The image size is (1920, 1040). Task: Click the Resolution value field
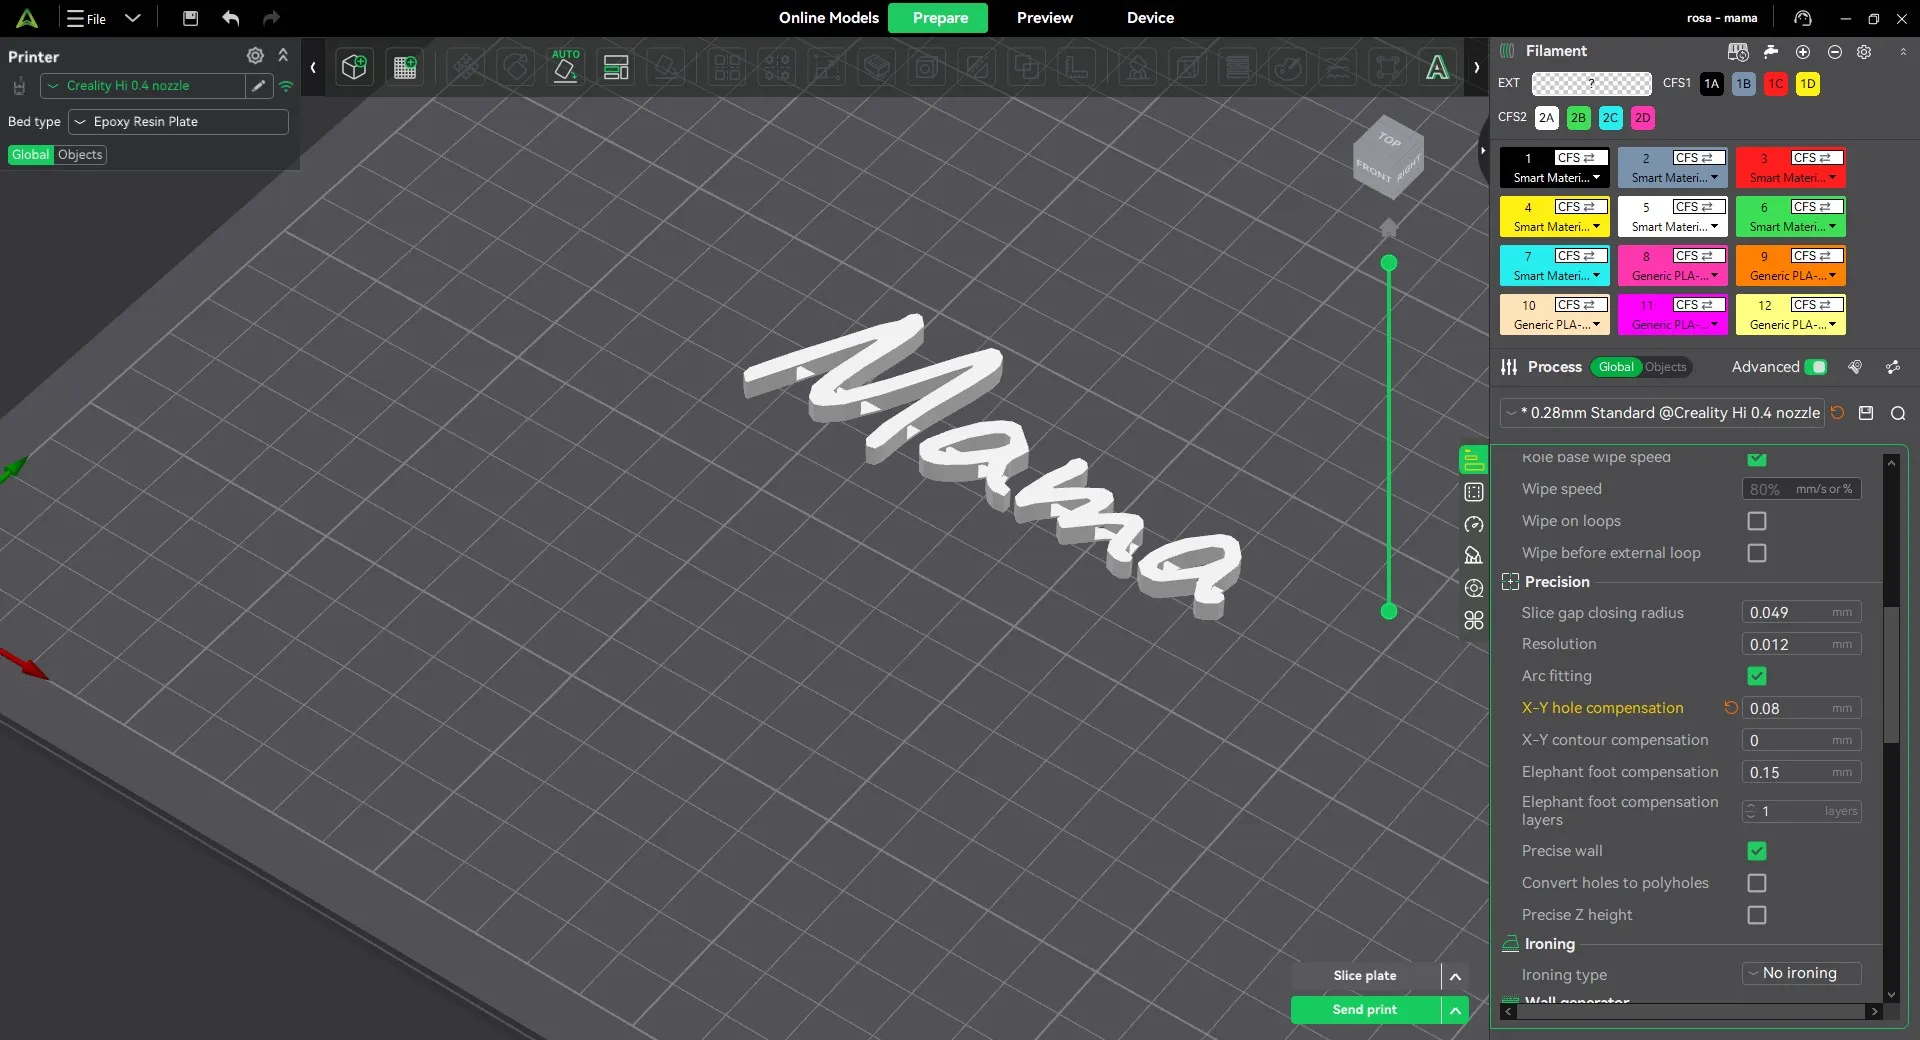coord(1801,644)
